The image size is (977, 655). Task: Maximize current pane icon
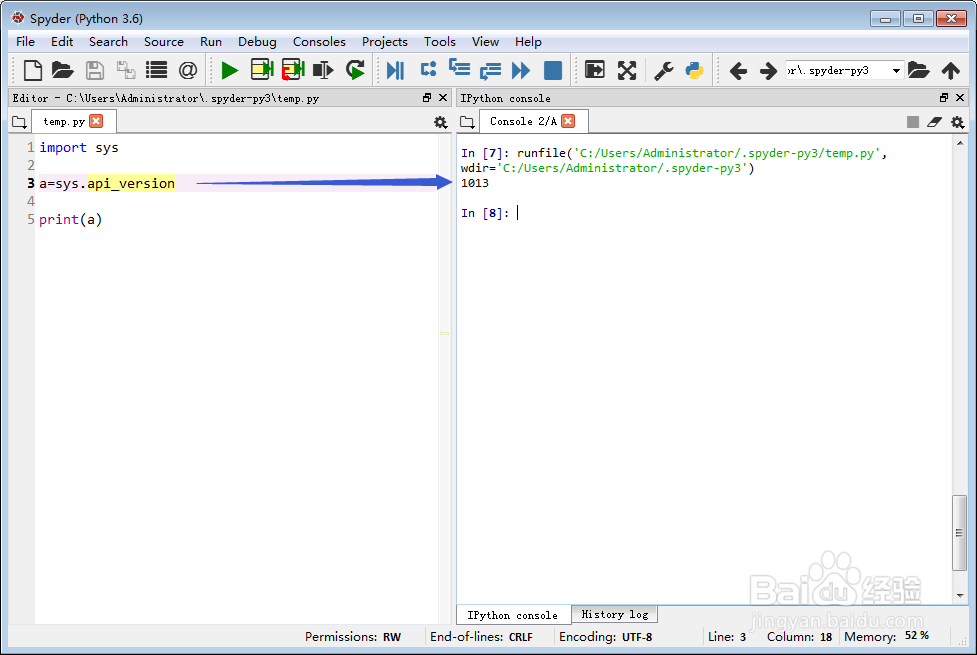[x=595, y=69]
